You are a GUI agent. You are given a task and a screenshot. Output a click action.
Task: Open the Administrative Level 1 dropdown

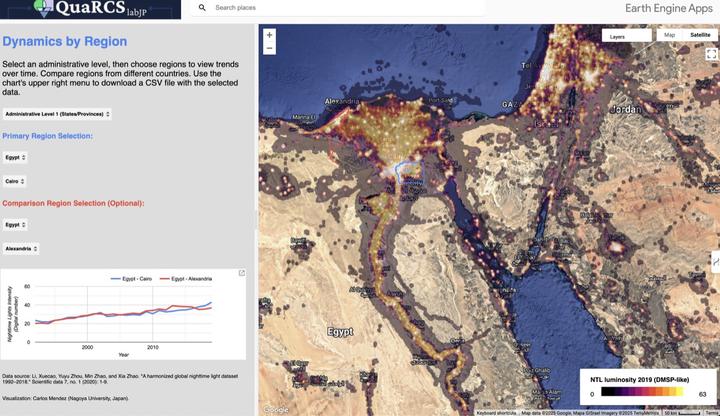tap(57, 114)
